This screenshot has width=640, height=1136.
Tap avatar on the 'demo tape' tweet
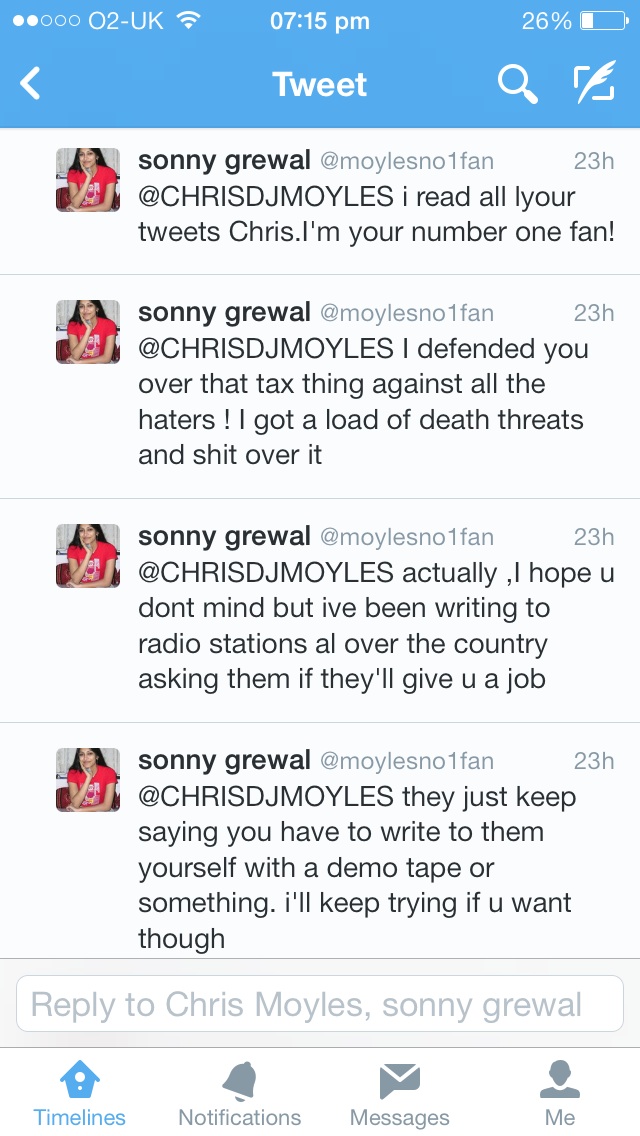coord(87,780)
